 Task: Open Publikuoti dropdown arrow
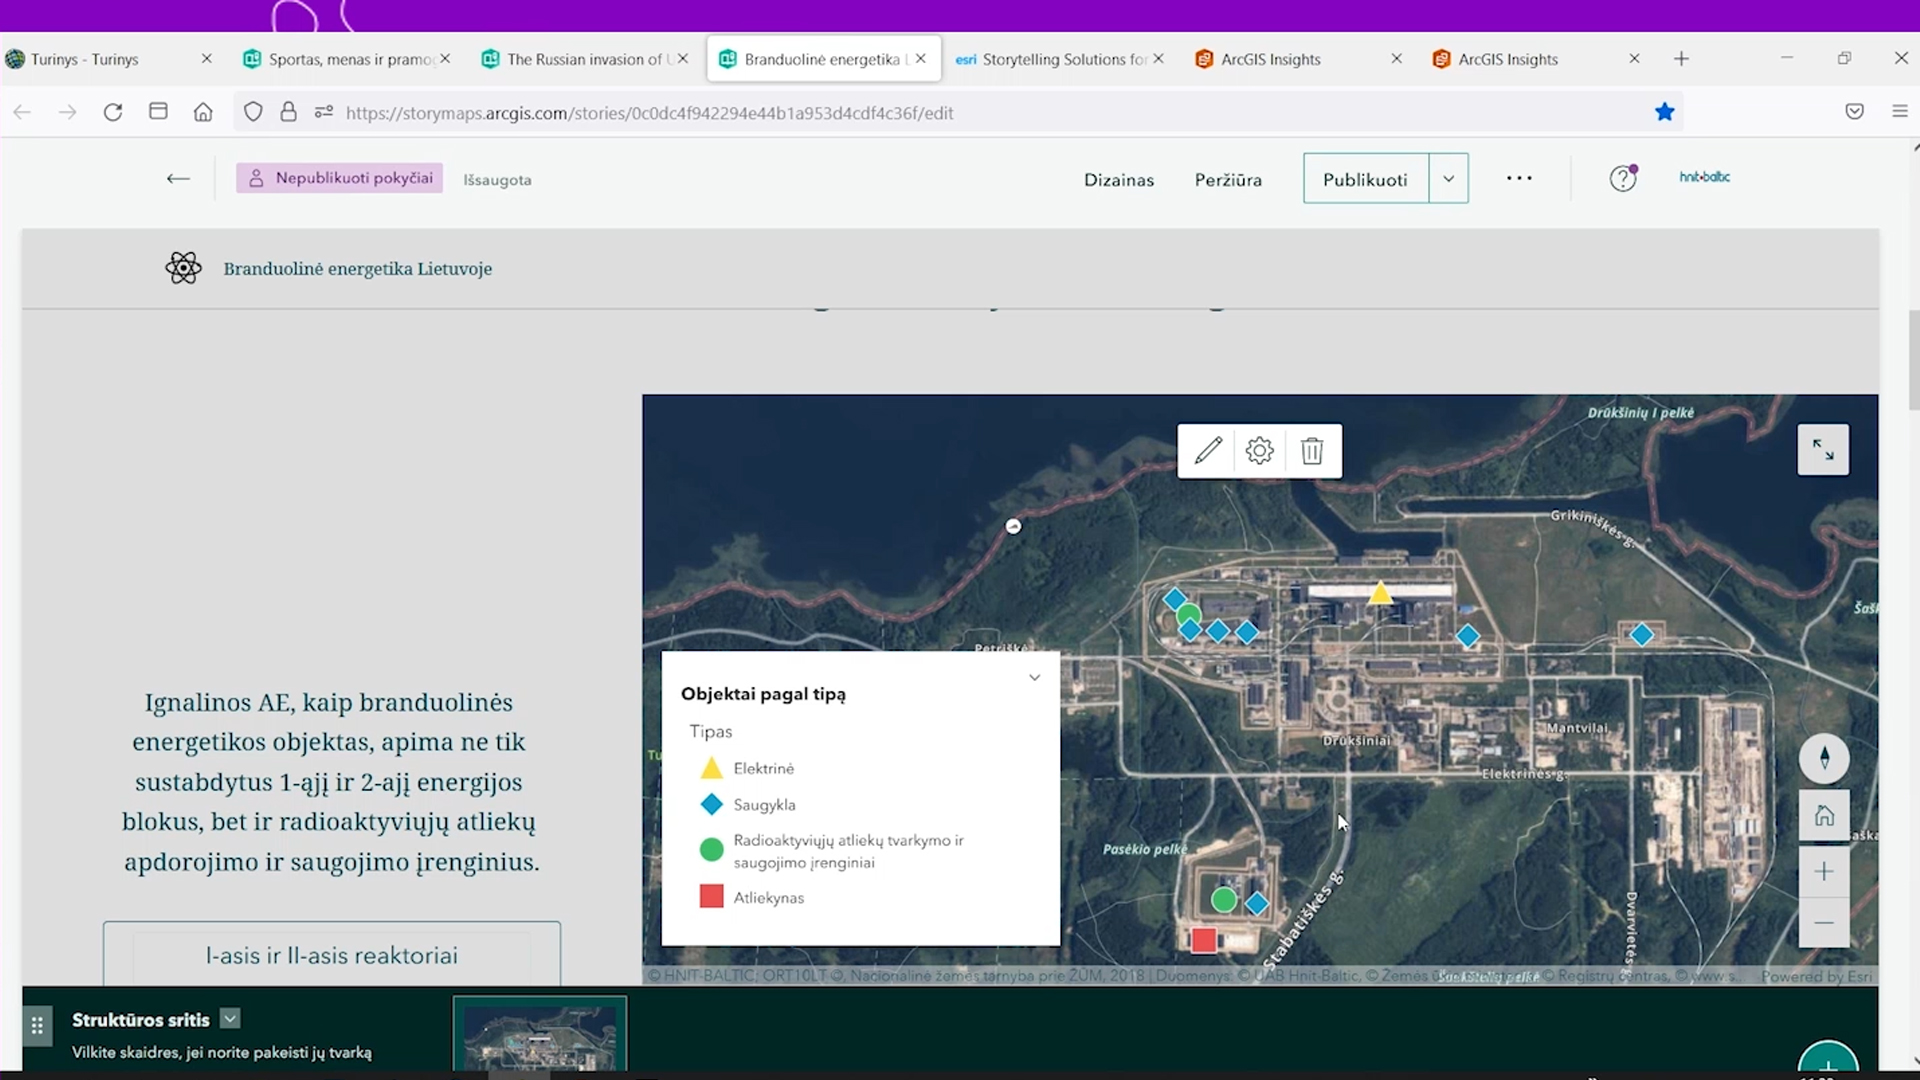(1448, 179)
